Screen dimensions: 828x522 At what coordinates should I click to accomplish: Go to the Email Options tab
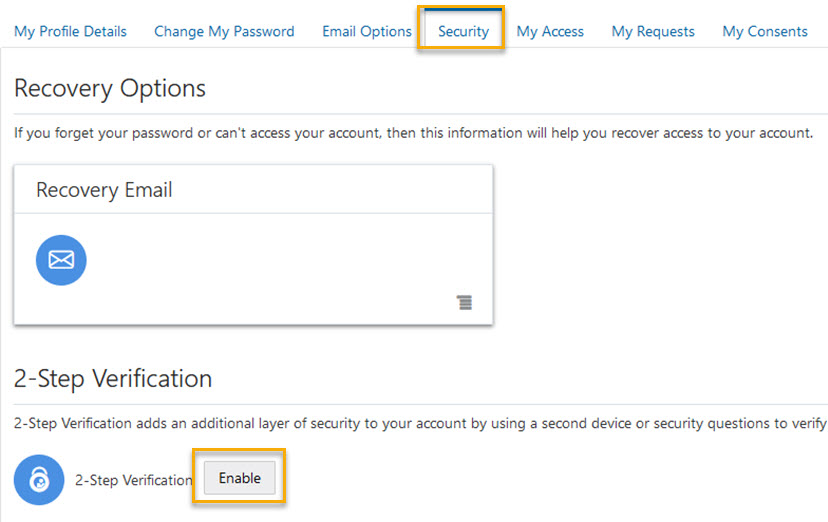pos(367,31)
